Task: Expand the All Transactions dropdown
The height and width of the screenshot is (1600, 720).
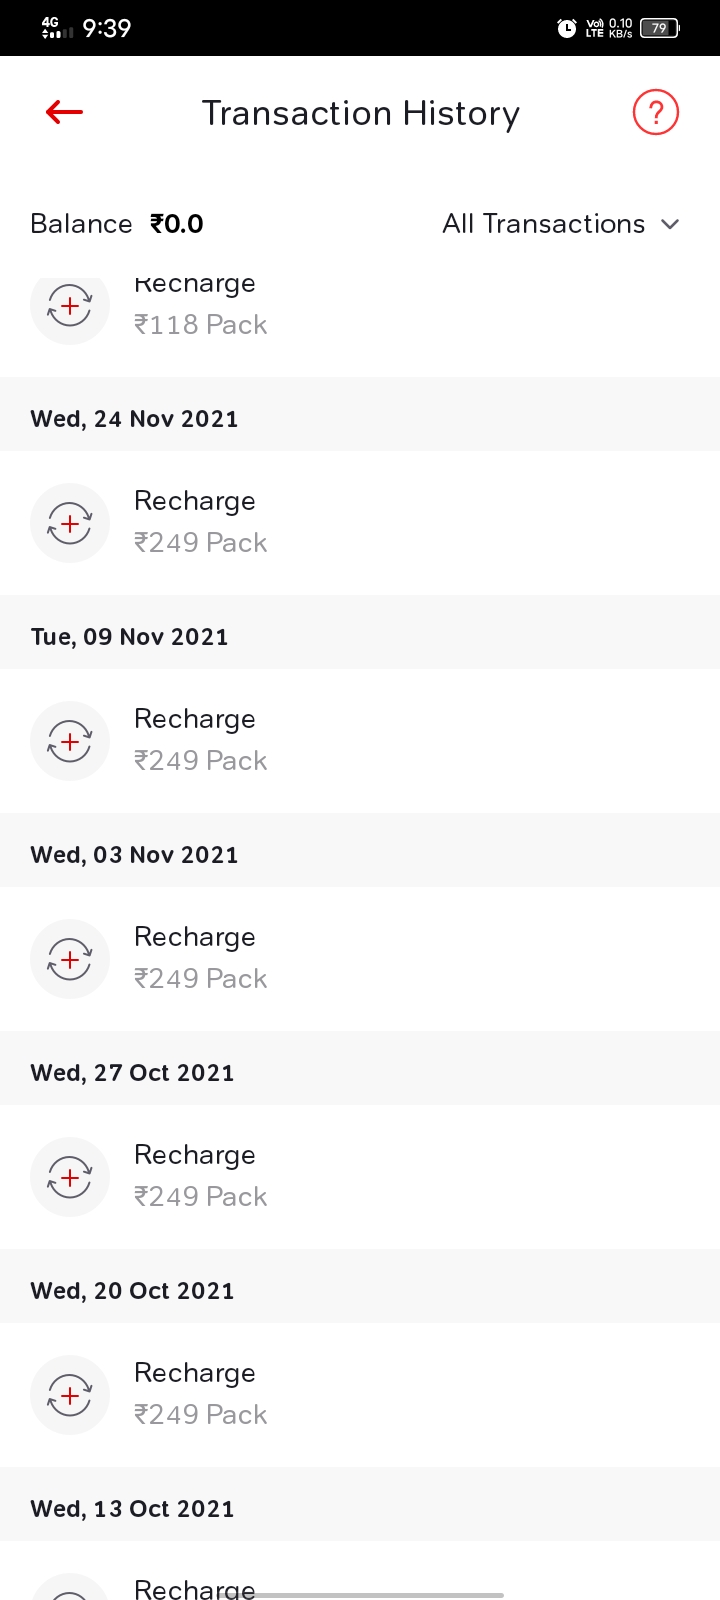Action: [x=544, y=224]
